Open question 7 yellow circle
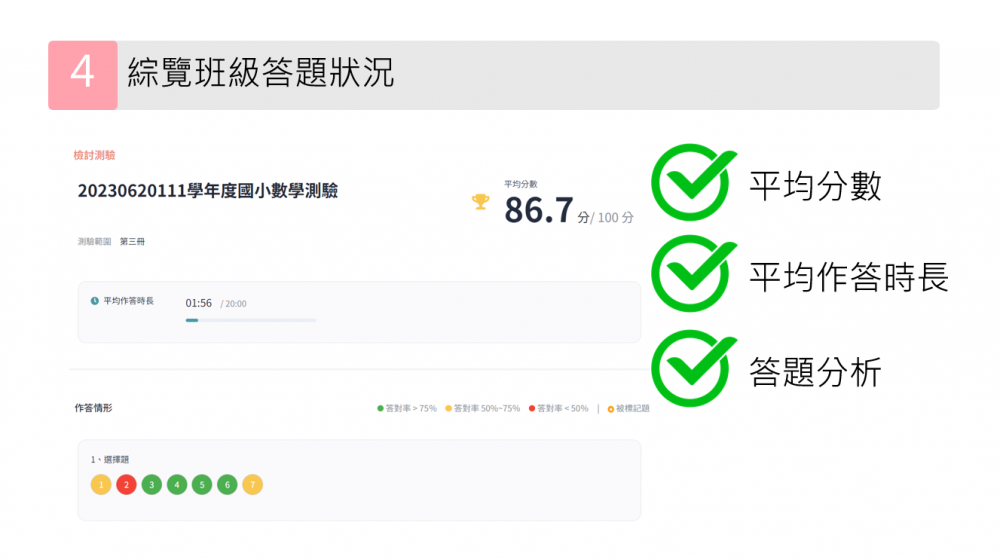The height and width of the screenshot is (559, 1000). coord(253,485)
